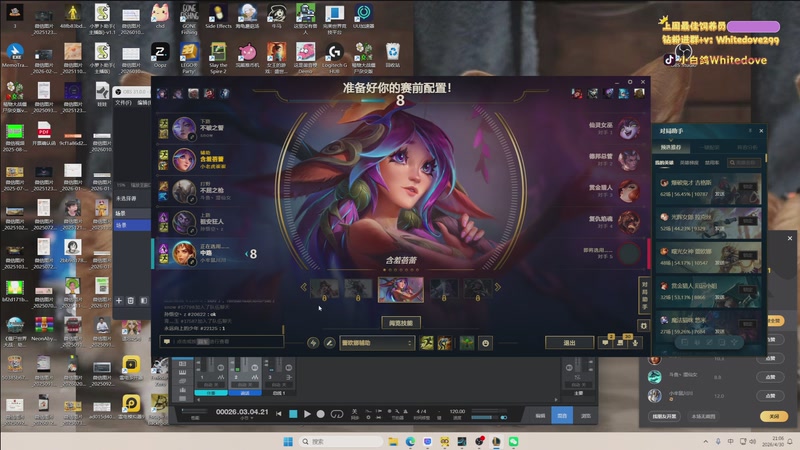Open 文件(F) menu in OBS window
Viewport: 800px width, 450px height.
tap(123, 103)
